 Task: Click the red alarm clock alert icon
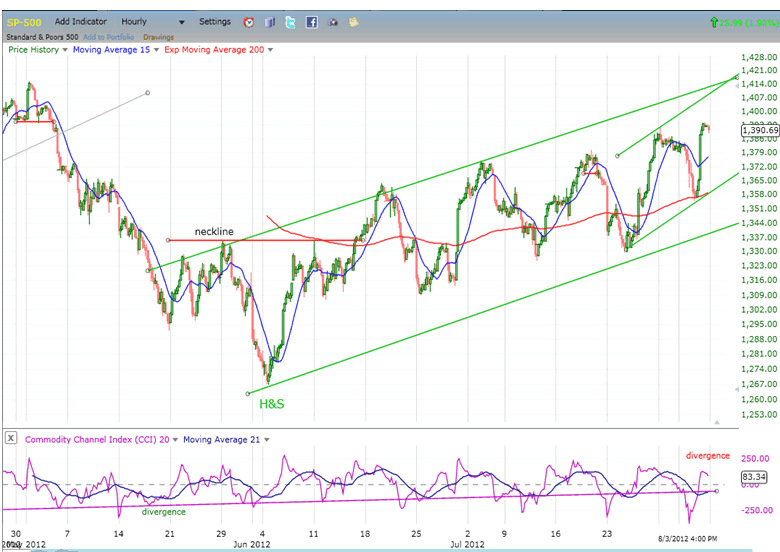(x=249, y=22)
